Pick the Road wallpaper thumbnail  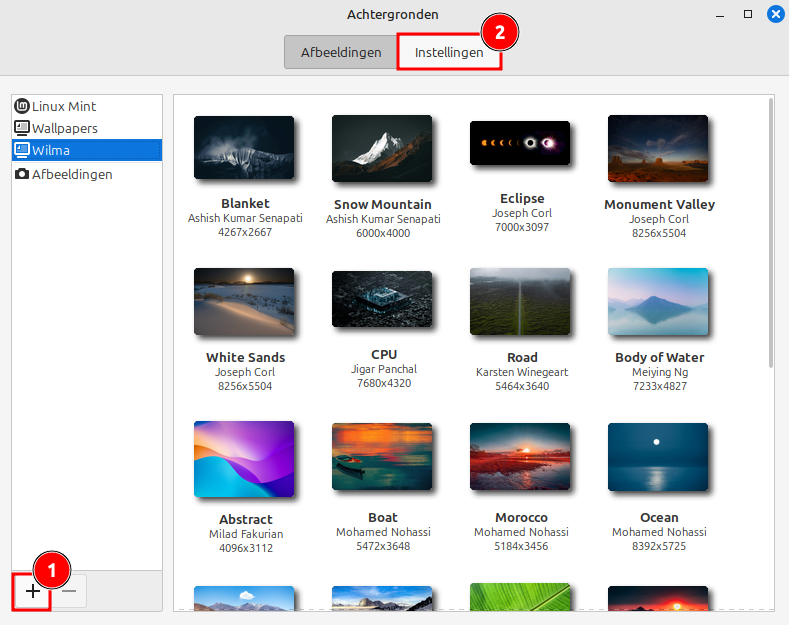(x=520, y=301)
